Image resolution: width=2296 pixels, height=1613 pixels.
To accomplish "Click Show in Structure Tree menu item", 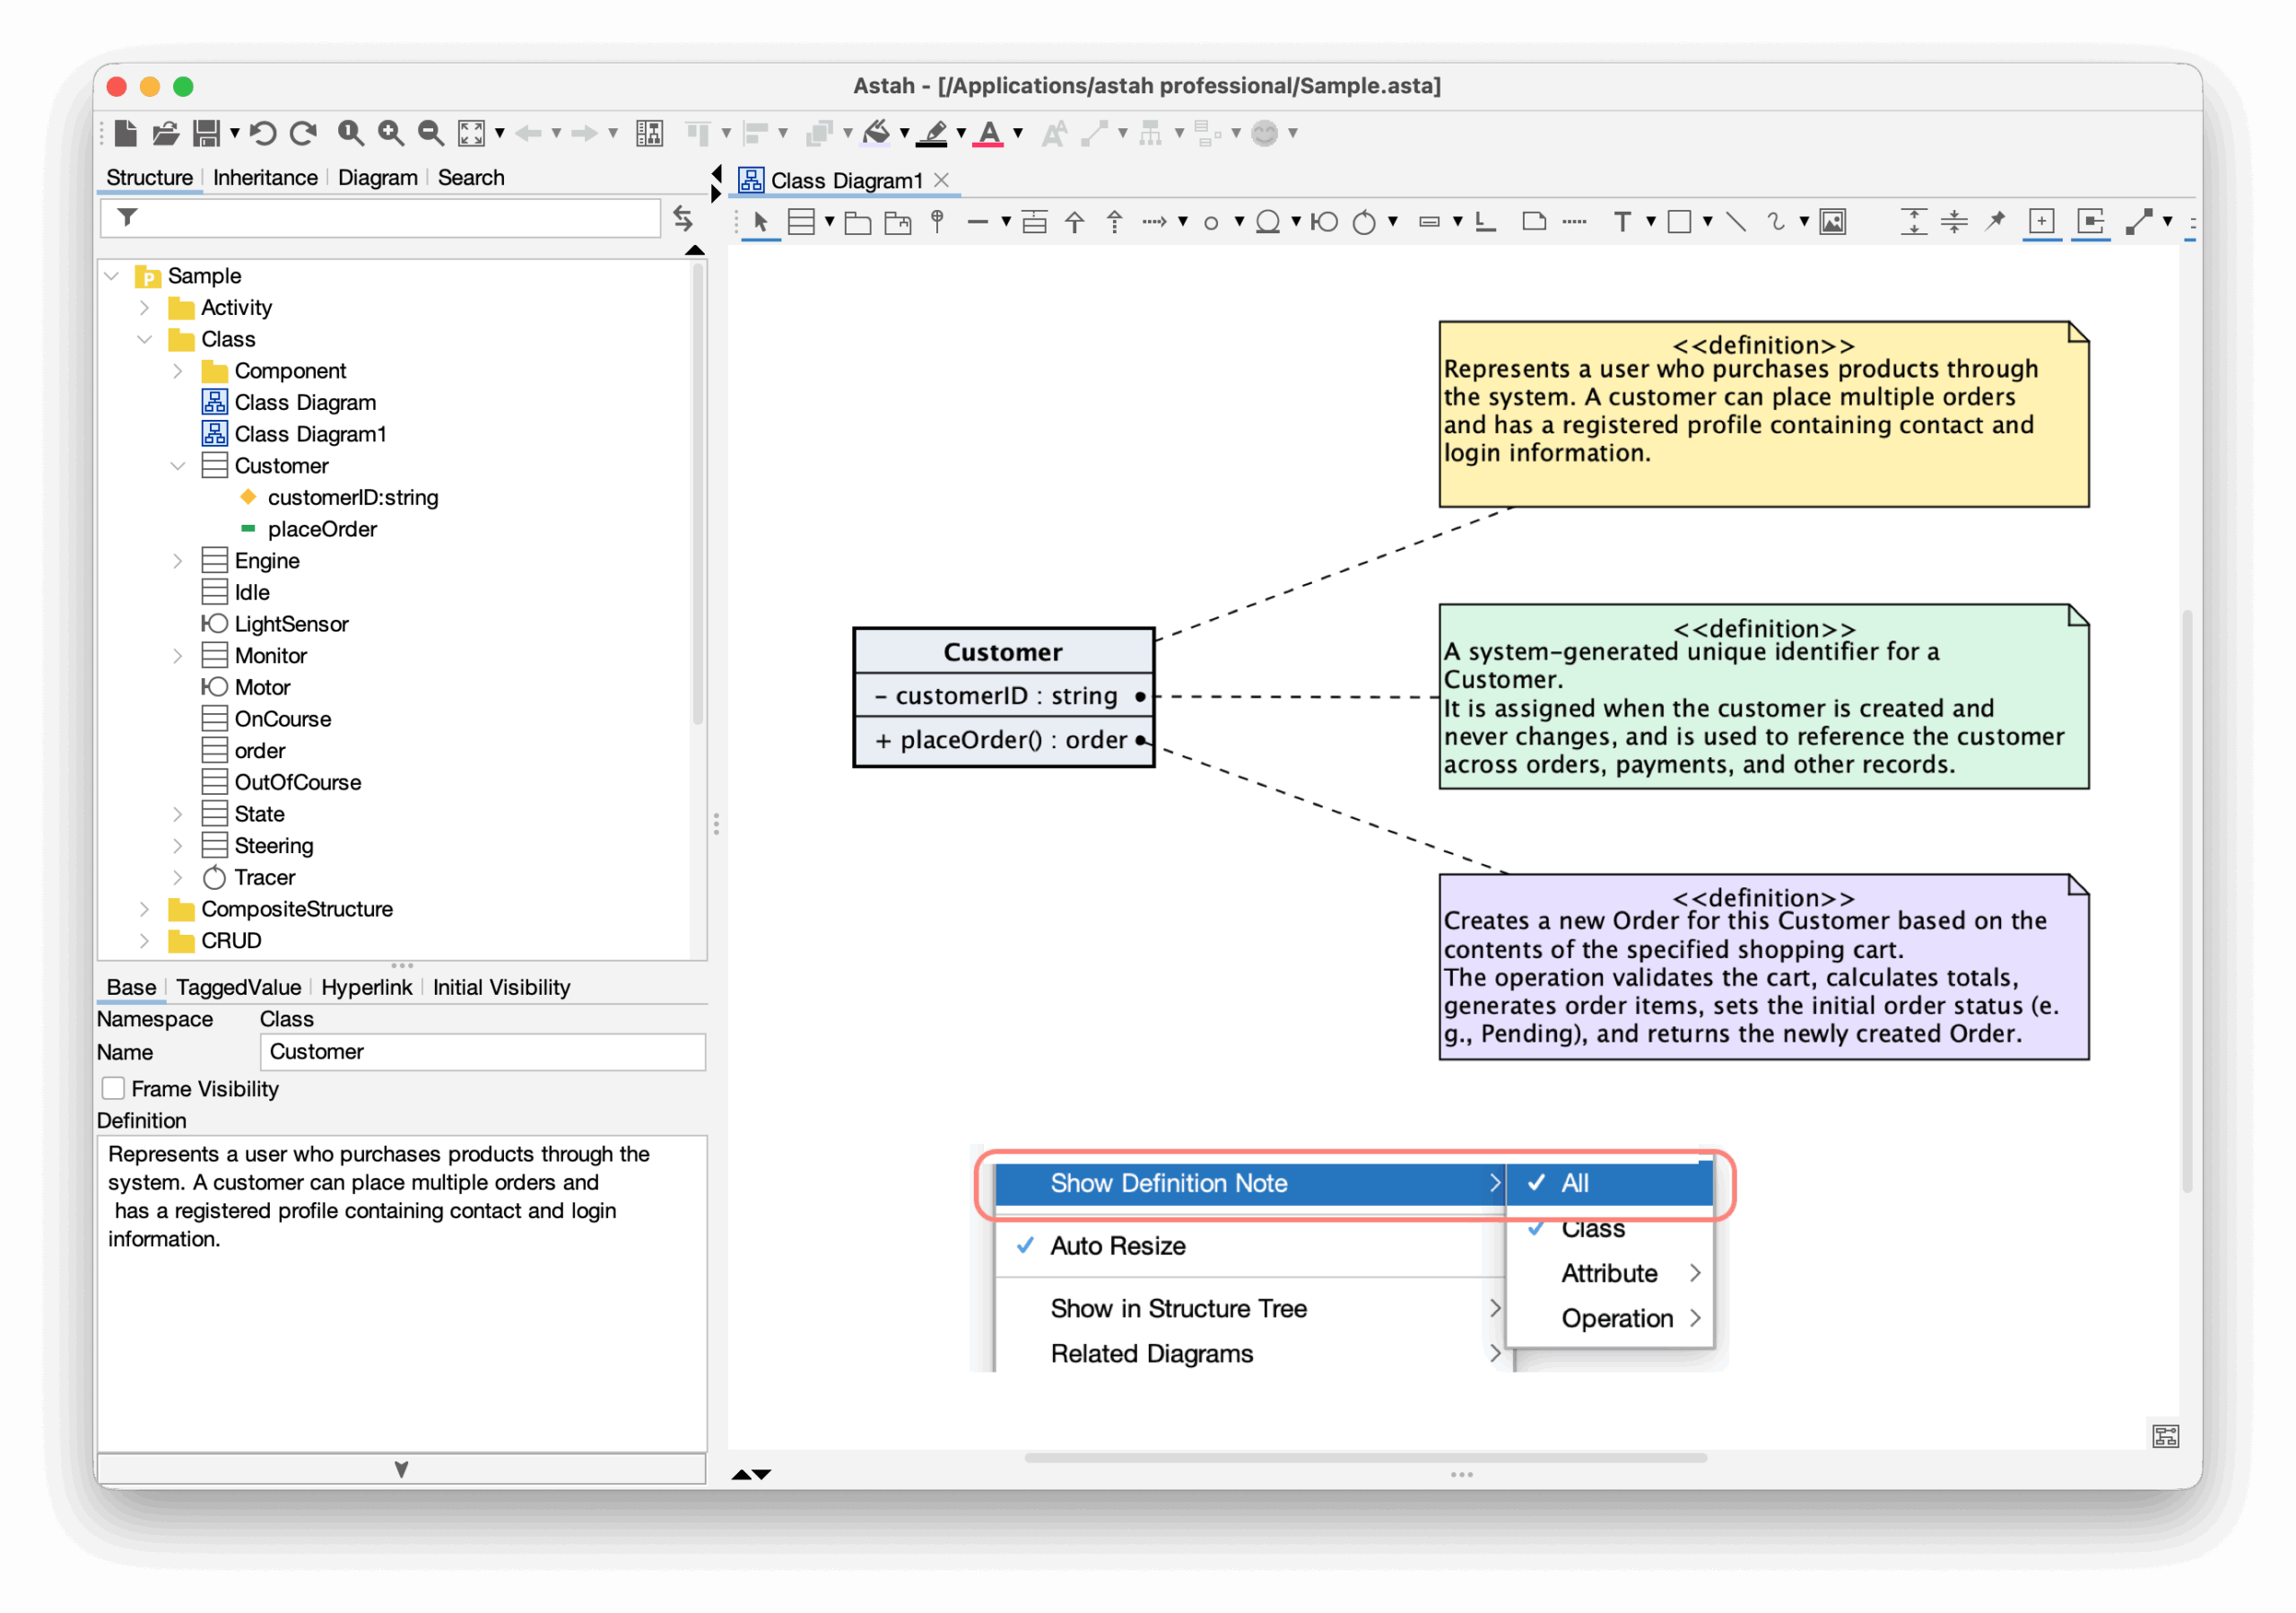I will tap(1178, 1308).
